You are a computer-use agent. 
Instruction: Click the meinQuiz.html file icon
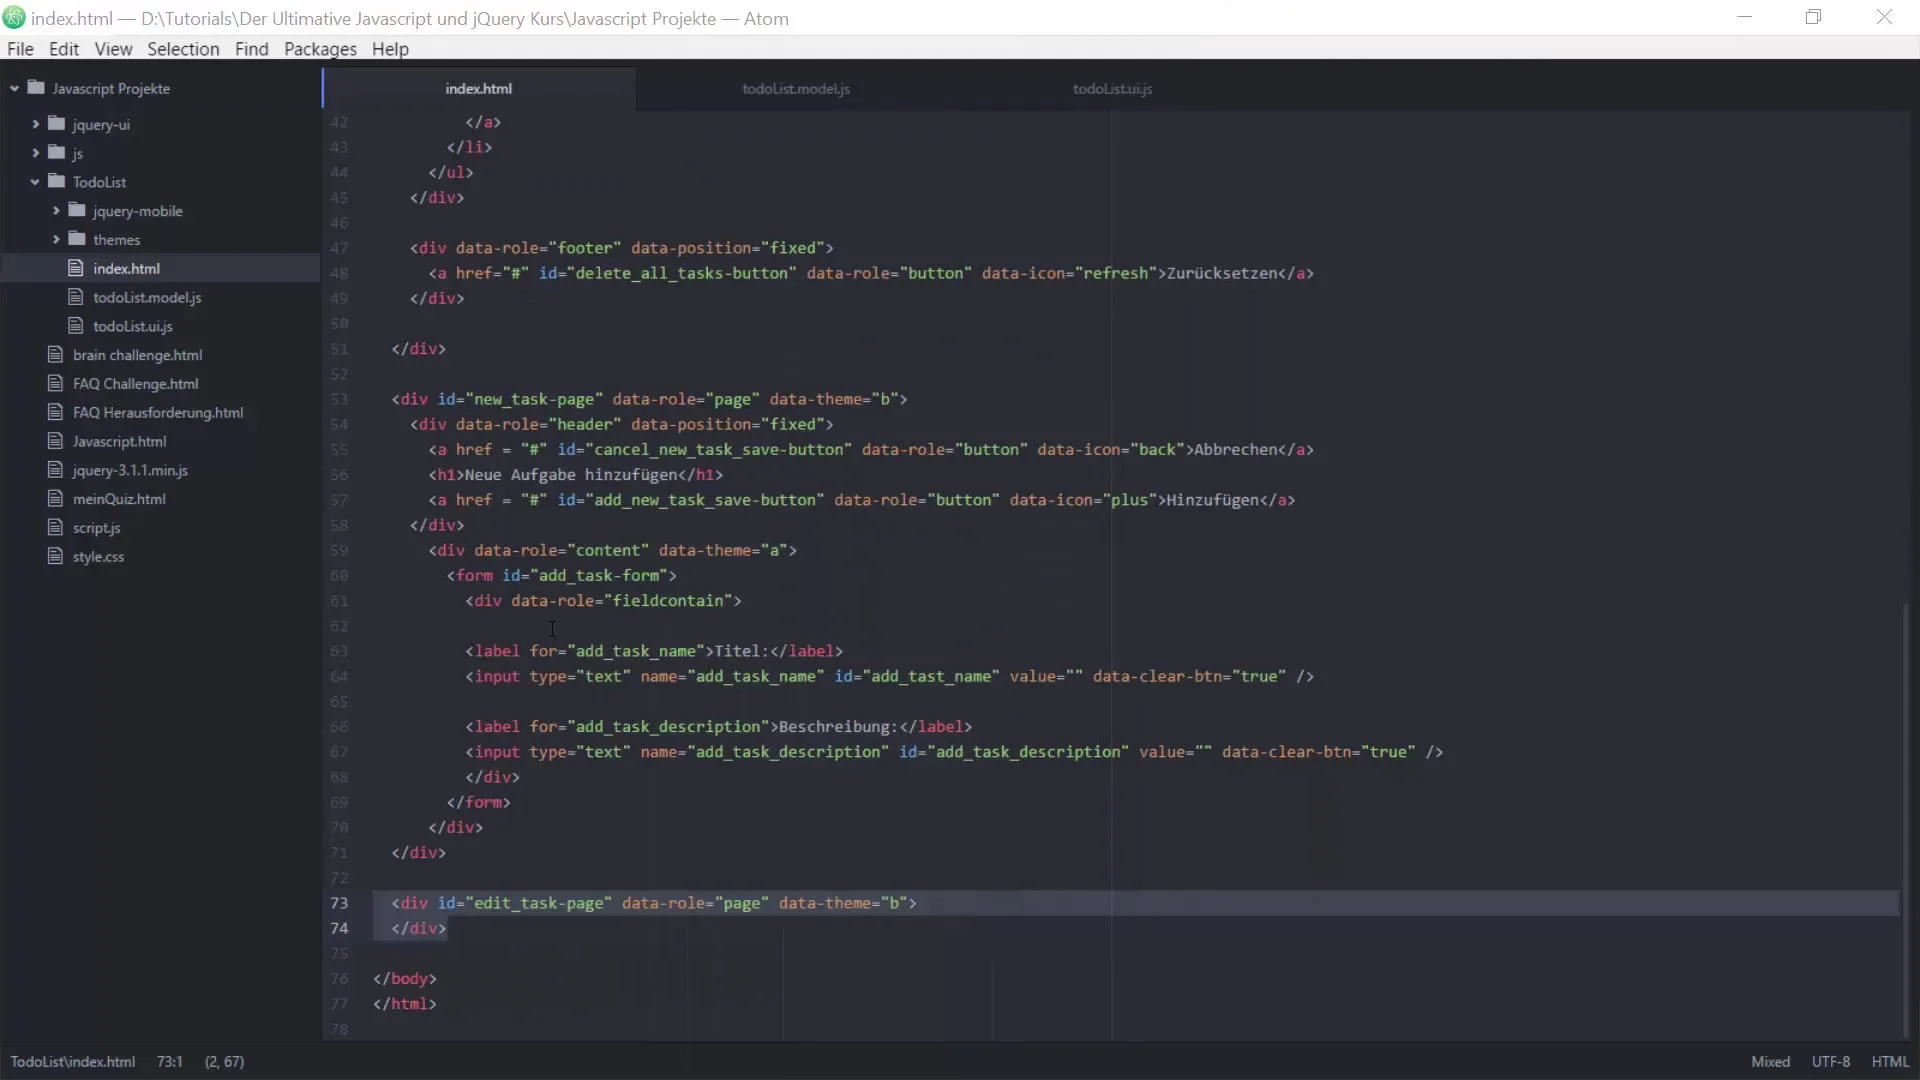(55, 499)
